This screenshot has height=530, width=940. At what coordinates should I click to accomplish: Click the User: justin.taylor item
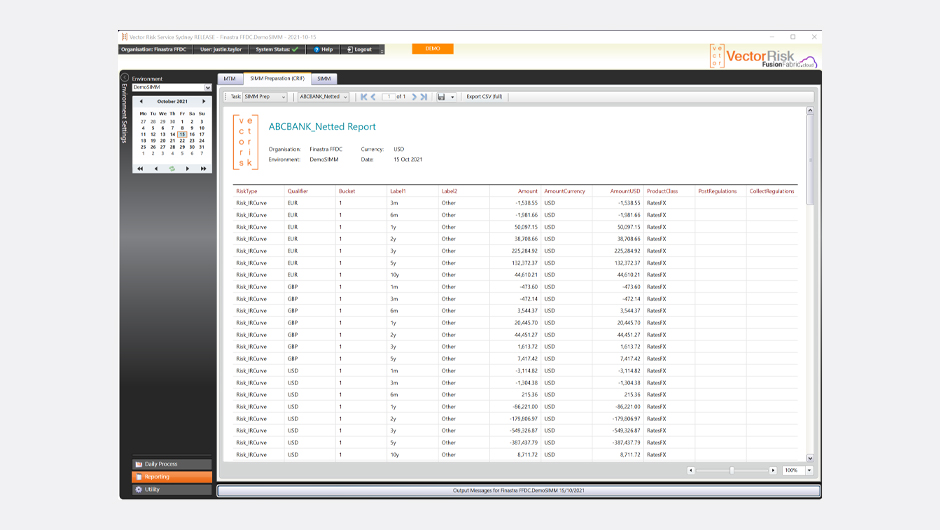pos(221,50)
